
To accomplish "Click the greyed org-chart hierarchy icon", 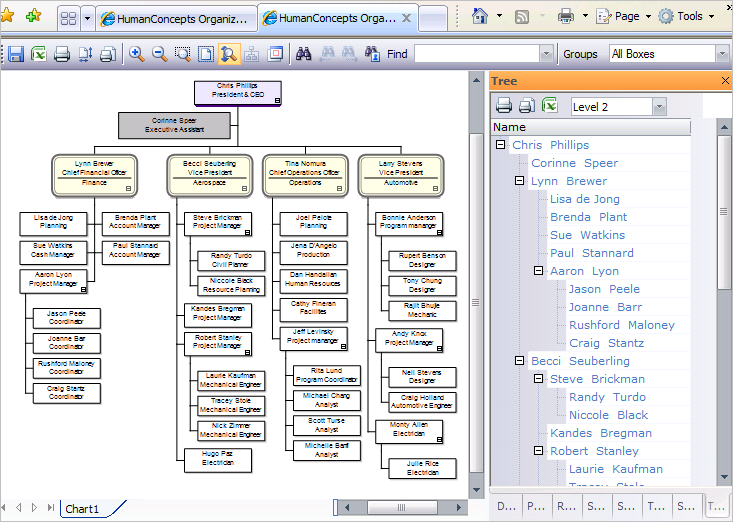I will click(x=252, y=54).
